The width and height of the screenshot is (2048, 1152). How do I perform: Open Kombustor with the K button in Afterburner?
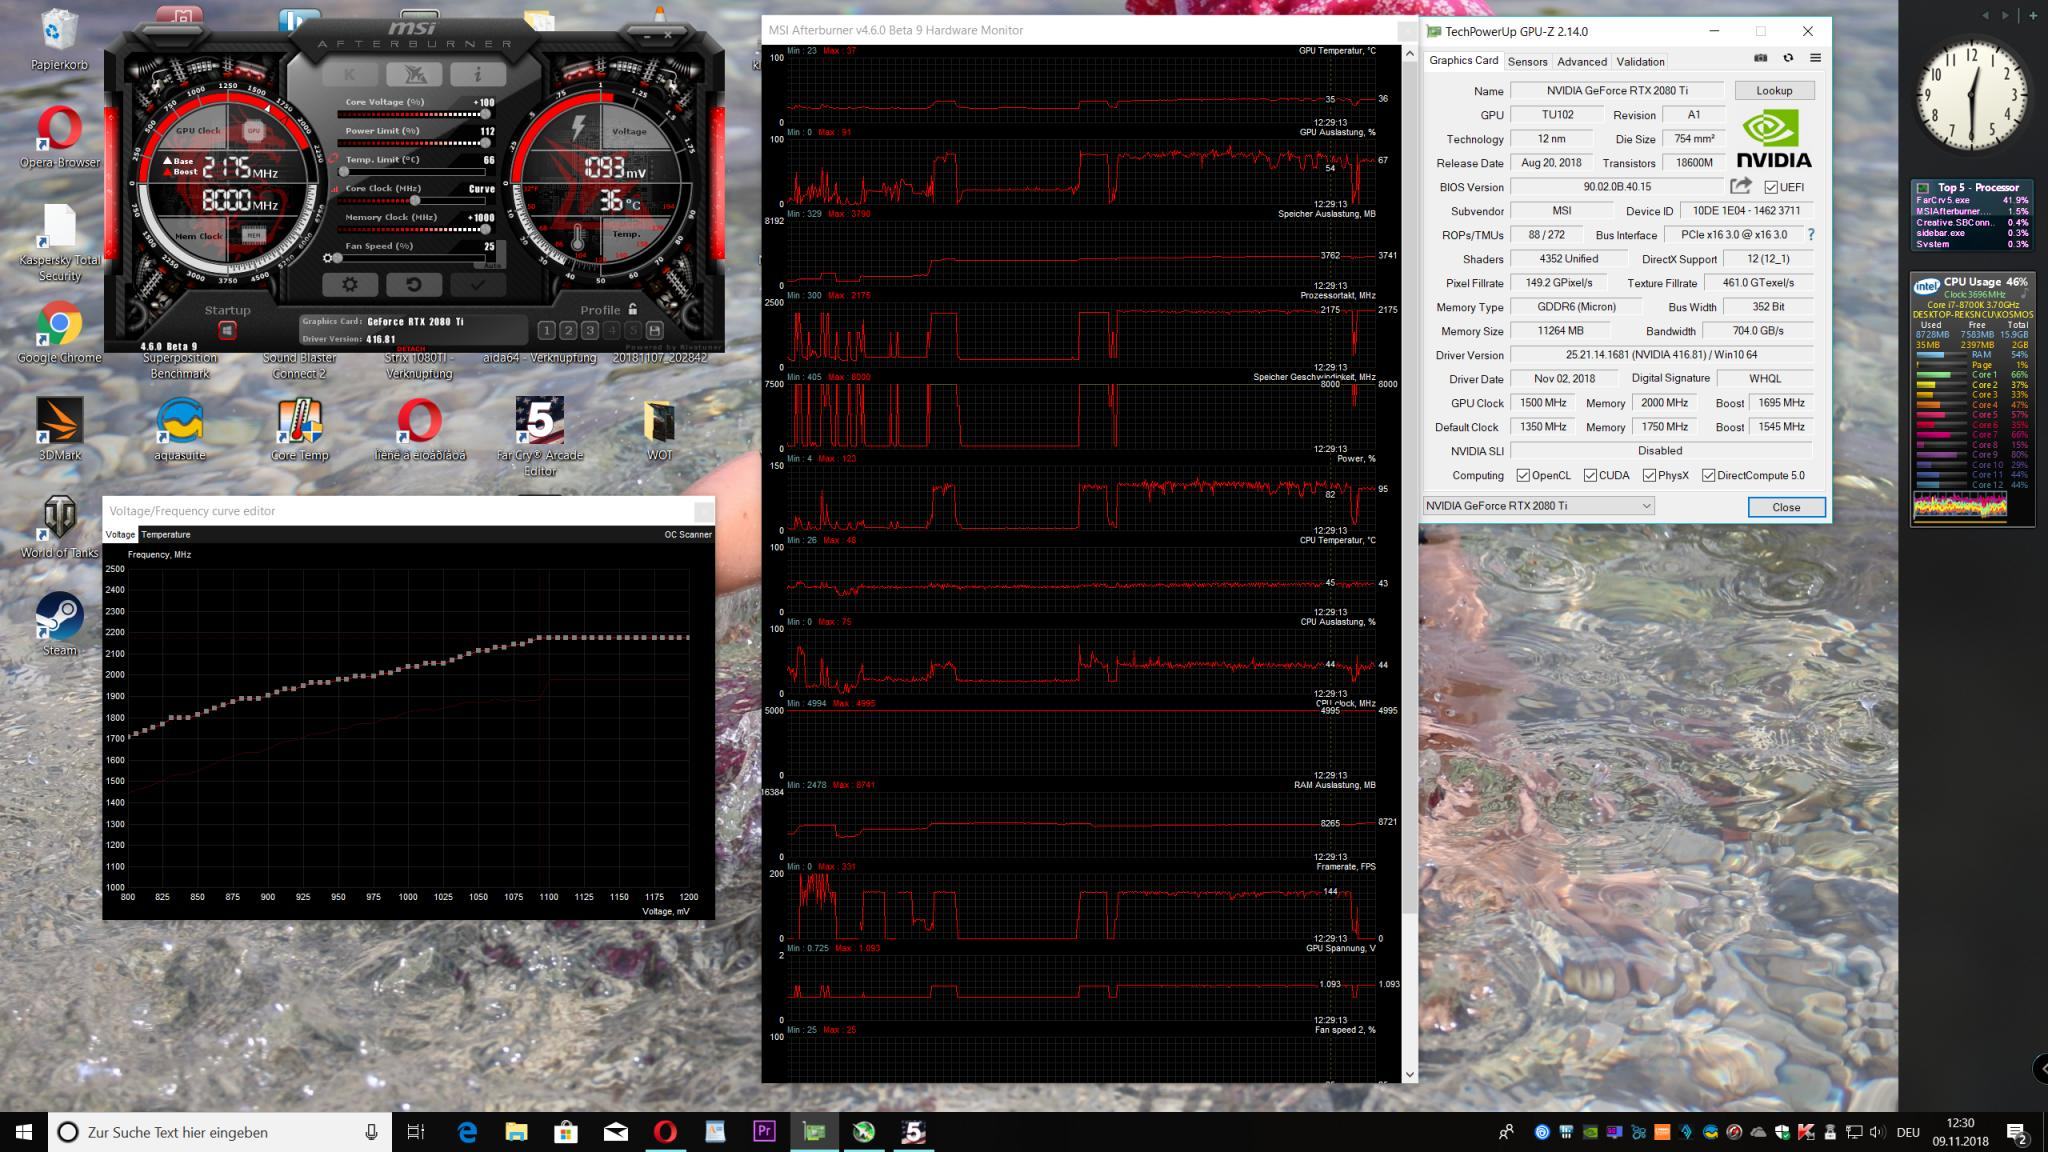pyautogui.click(x=351, y=74)
